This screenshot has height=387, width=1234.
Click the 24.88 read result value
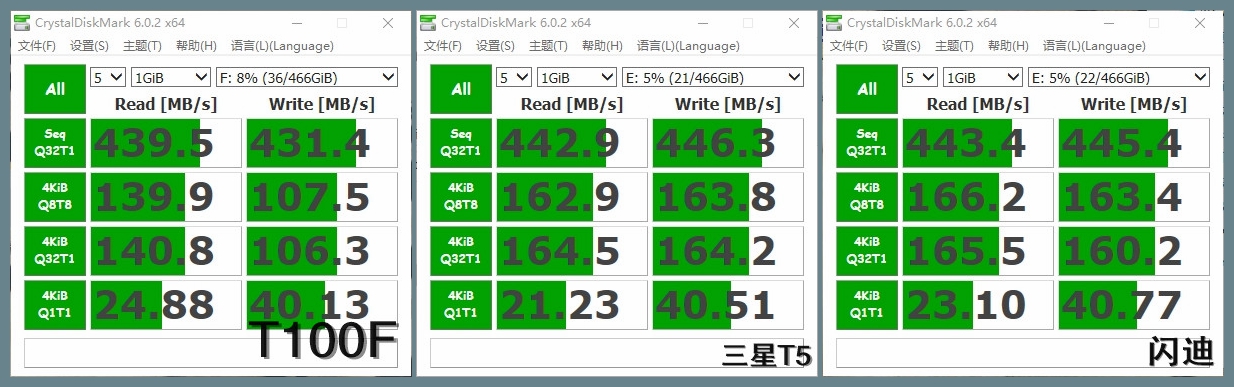pos(166,305)
